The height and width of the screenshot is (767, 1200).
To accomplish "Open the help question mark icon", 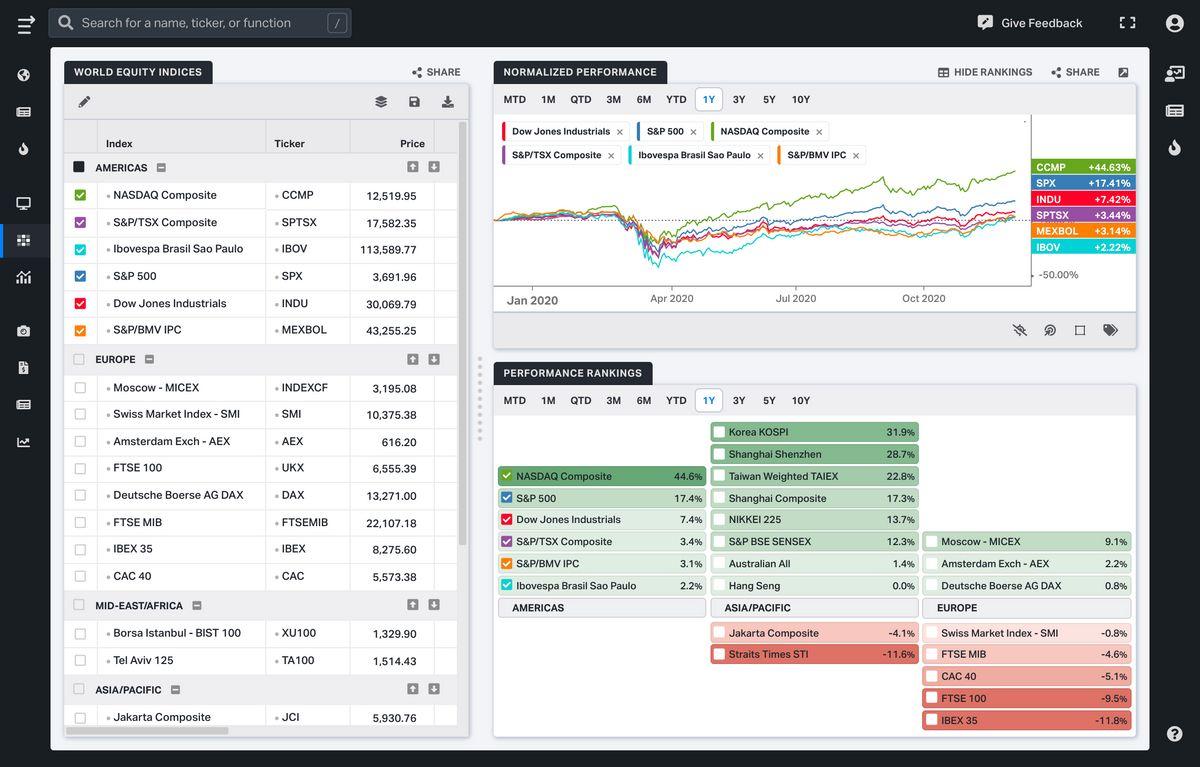I will coord(1174,734).
